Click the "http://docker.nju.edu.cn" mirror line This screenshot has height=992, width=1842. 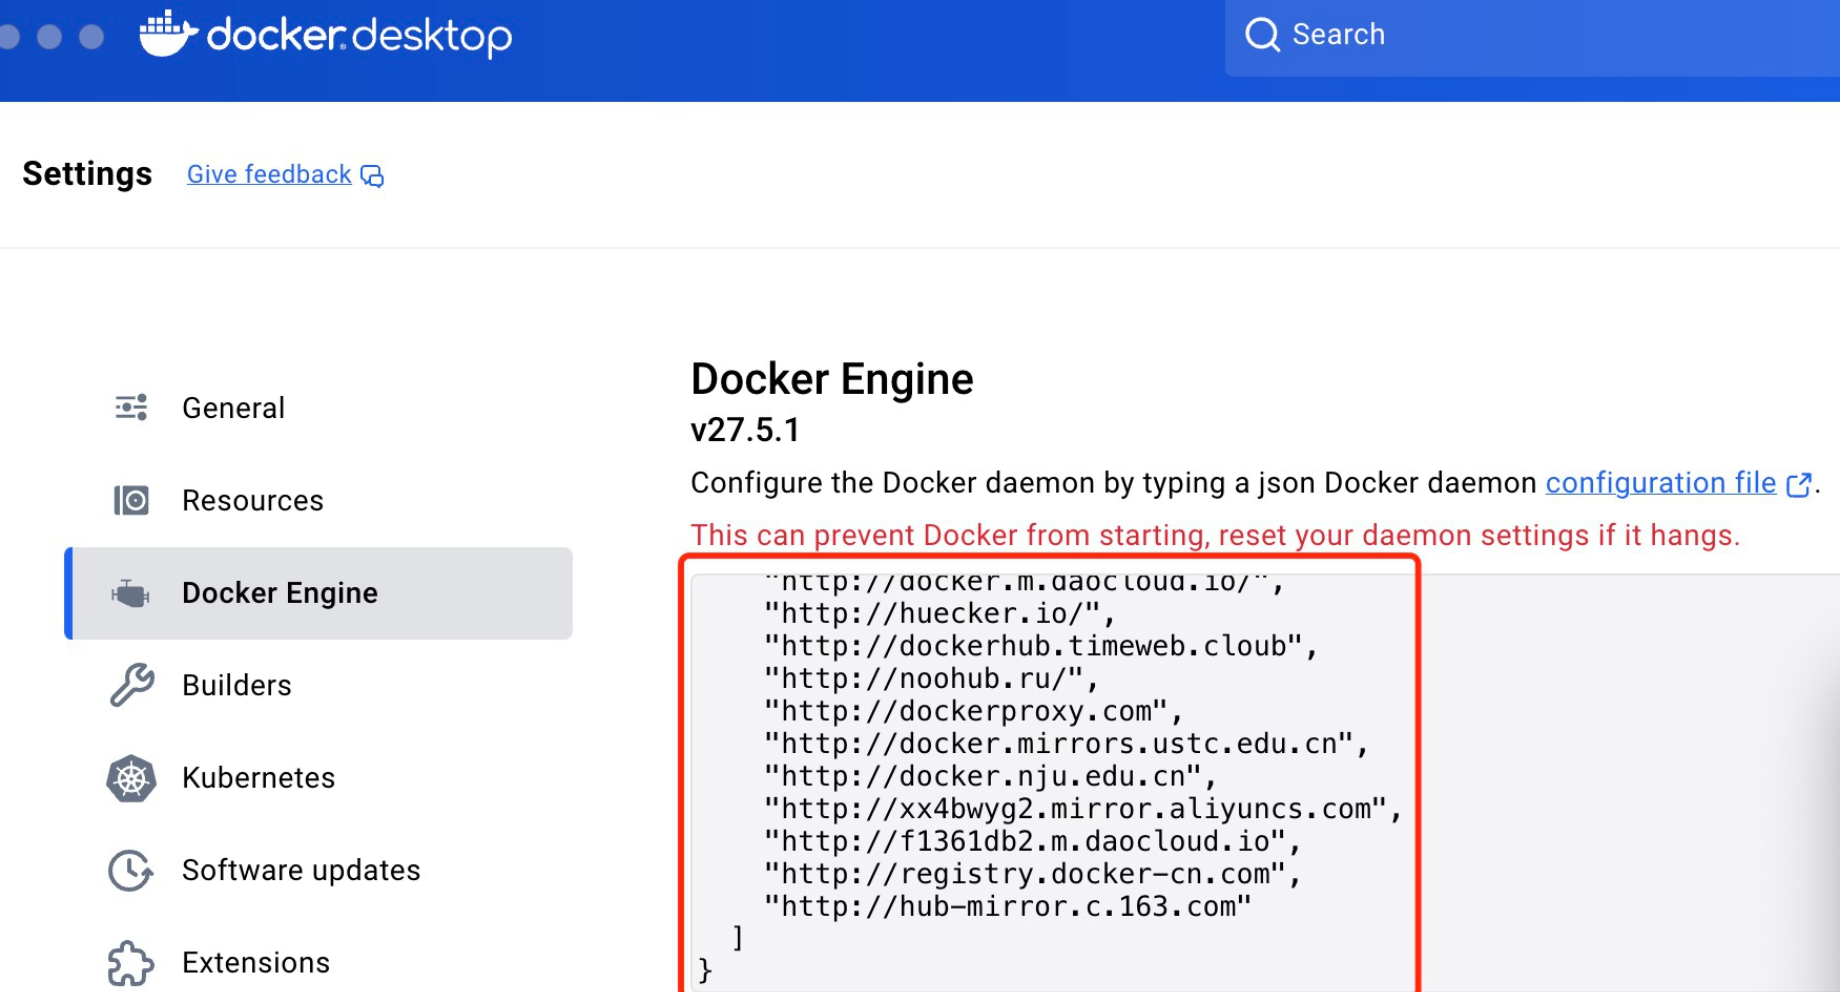tap(991, 776)
